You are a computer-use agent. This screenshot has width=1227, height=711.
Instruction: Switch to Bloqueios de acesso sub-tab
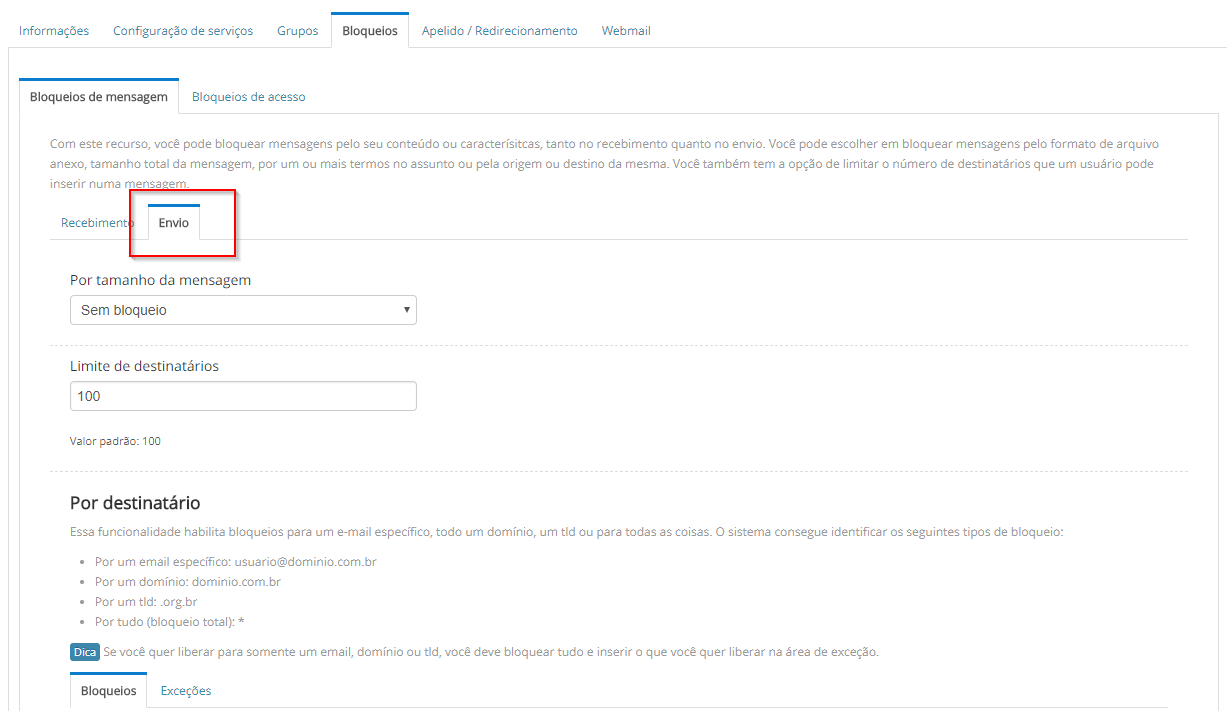point(248,97)
